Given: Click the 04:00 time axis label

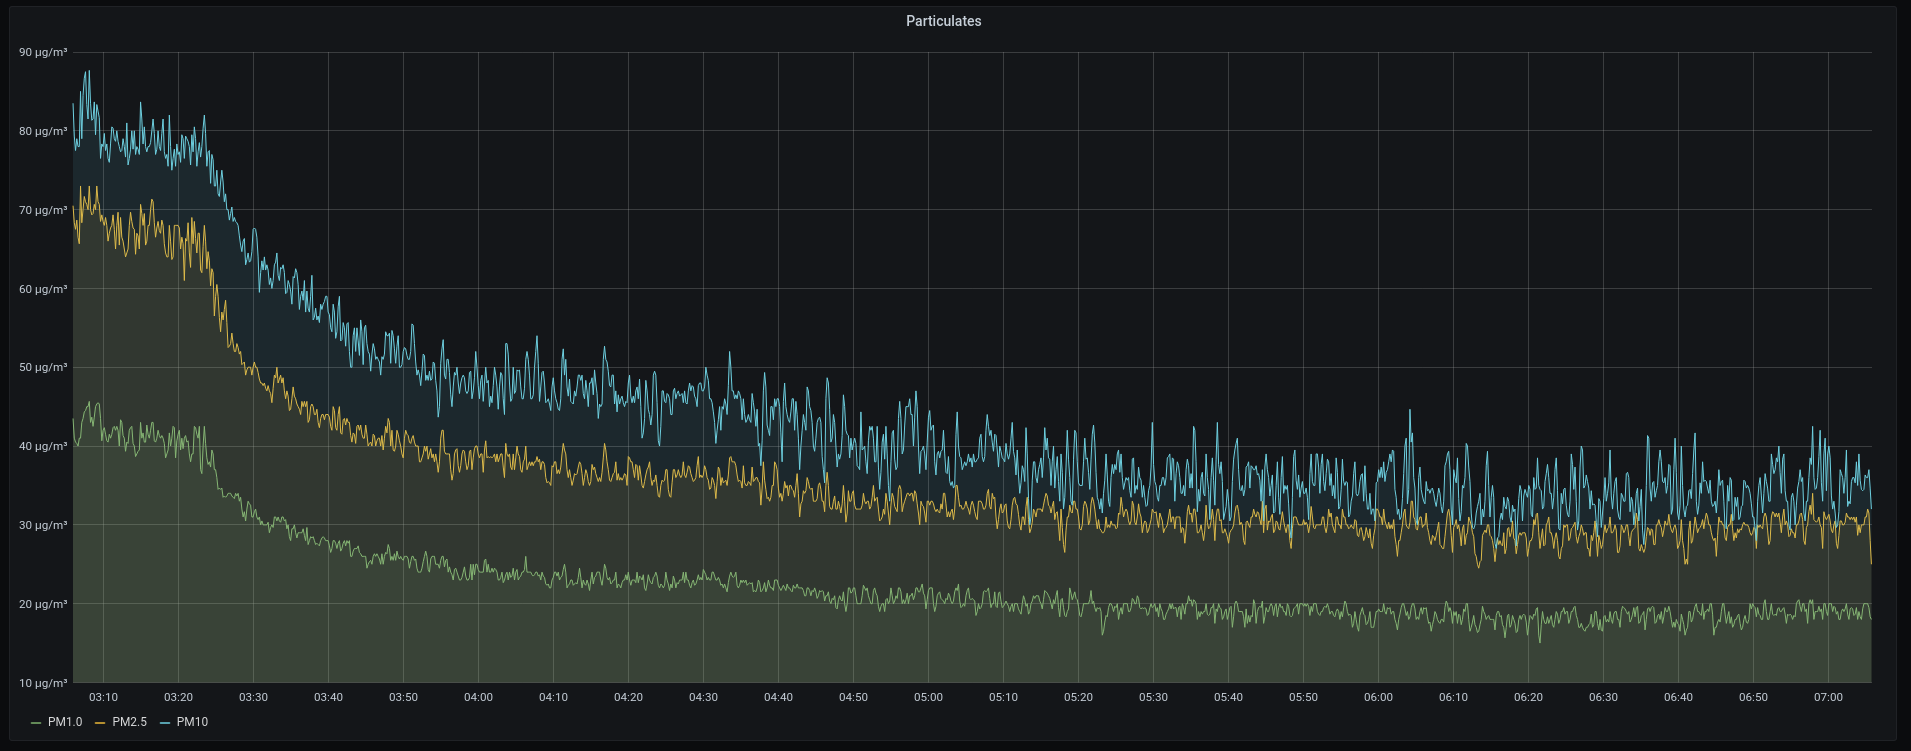Looking at the screenshot, I should tap(478, 697).
